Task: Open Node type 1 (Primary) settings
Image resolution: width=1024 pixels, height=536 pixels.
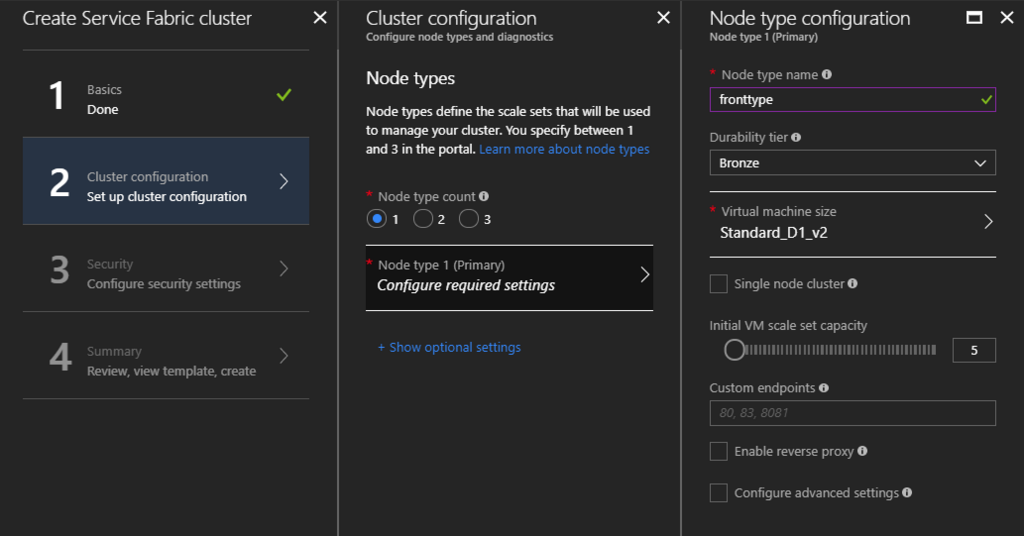Action: click(x=509, y=277)
